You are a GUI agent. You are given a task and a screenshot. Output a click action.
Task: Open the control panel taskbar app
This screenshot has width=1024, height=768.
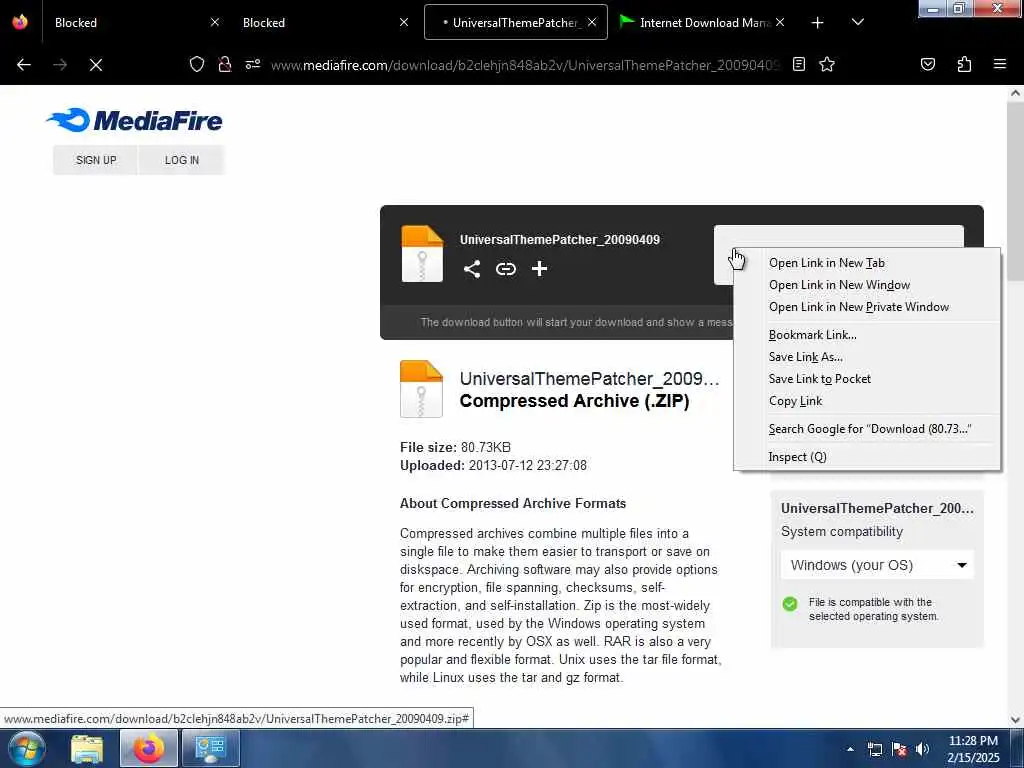click(x=210, y=748)
